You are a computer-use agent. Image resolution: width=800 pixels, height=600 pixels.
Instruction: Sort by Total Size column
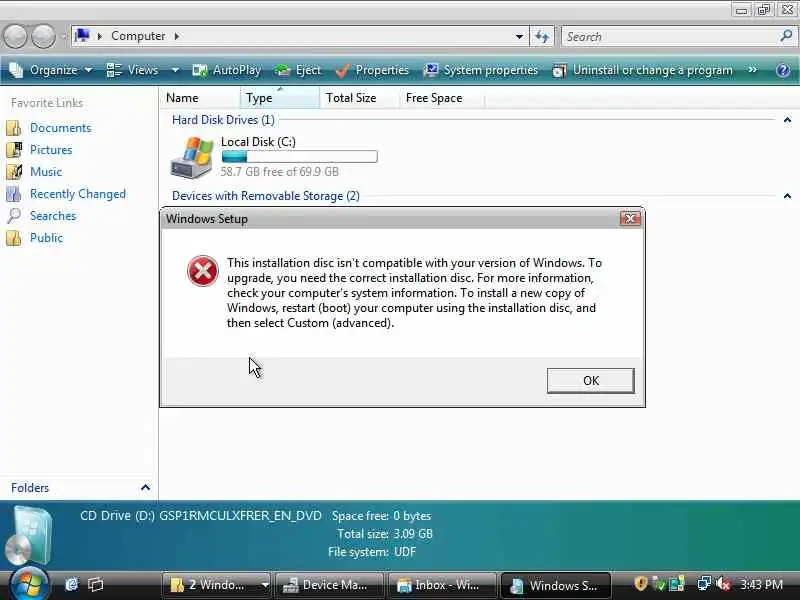click(x=359, y=97)
